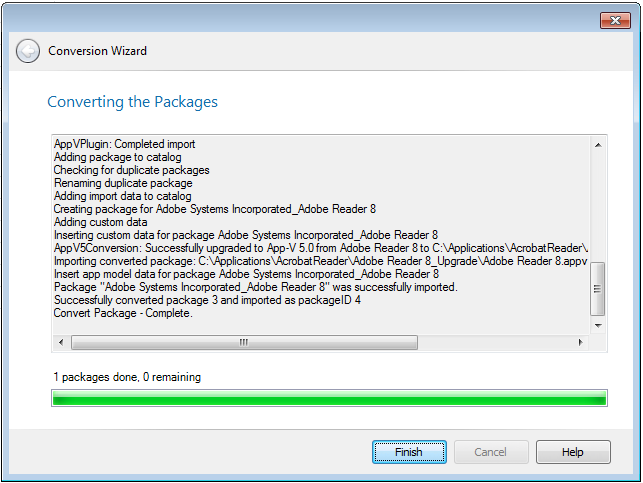The height and width of the screenshot is (483, 643).
Task: Click the vertical scrollbar thumb in the log
Action: coord(598,289)
